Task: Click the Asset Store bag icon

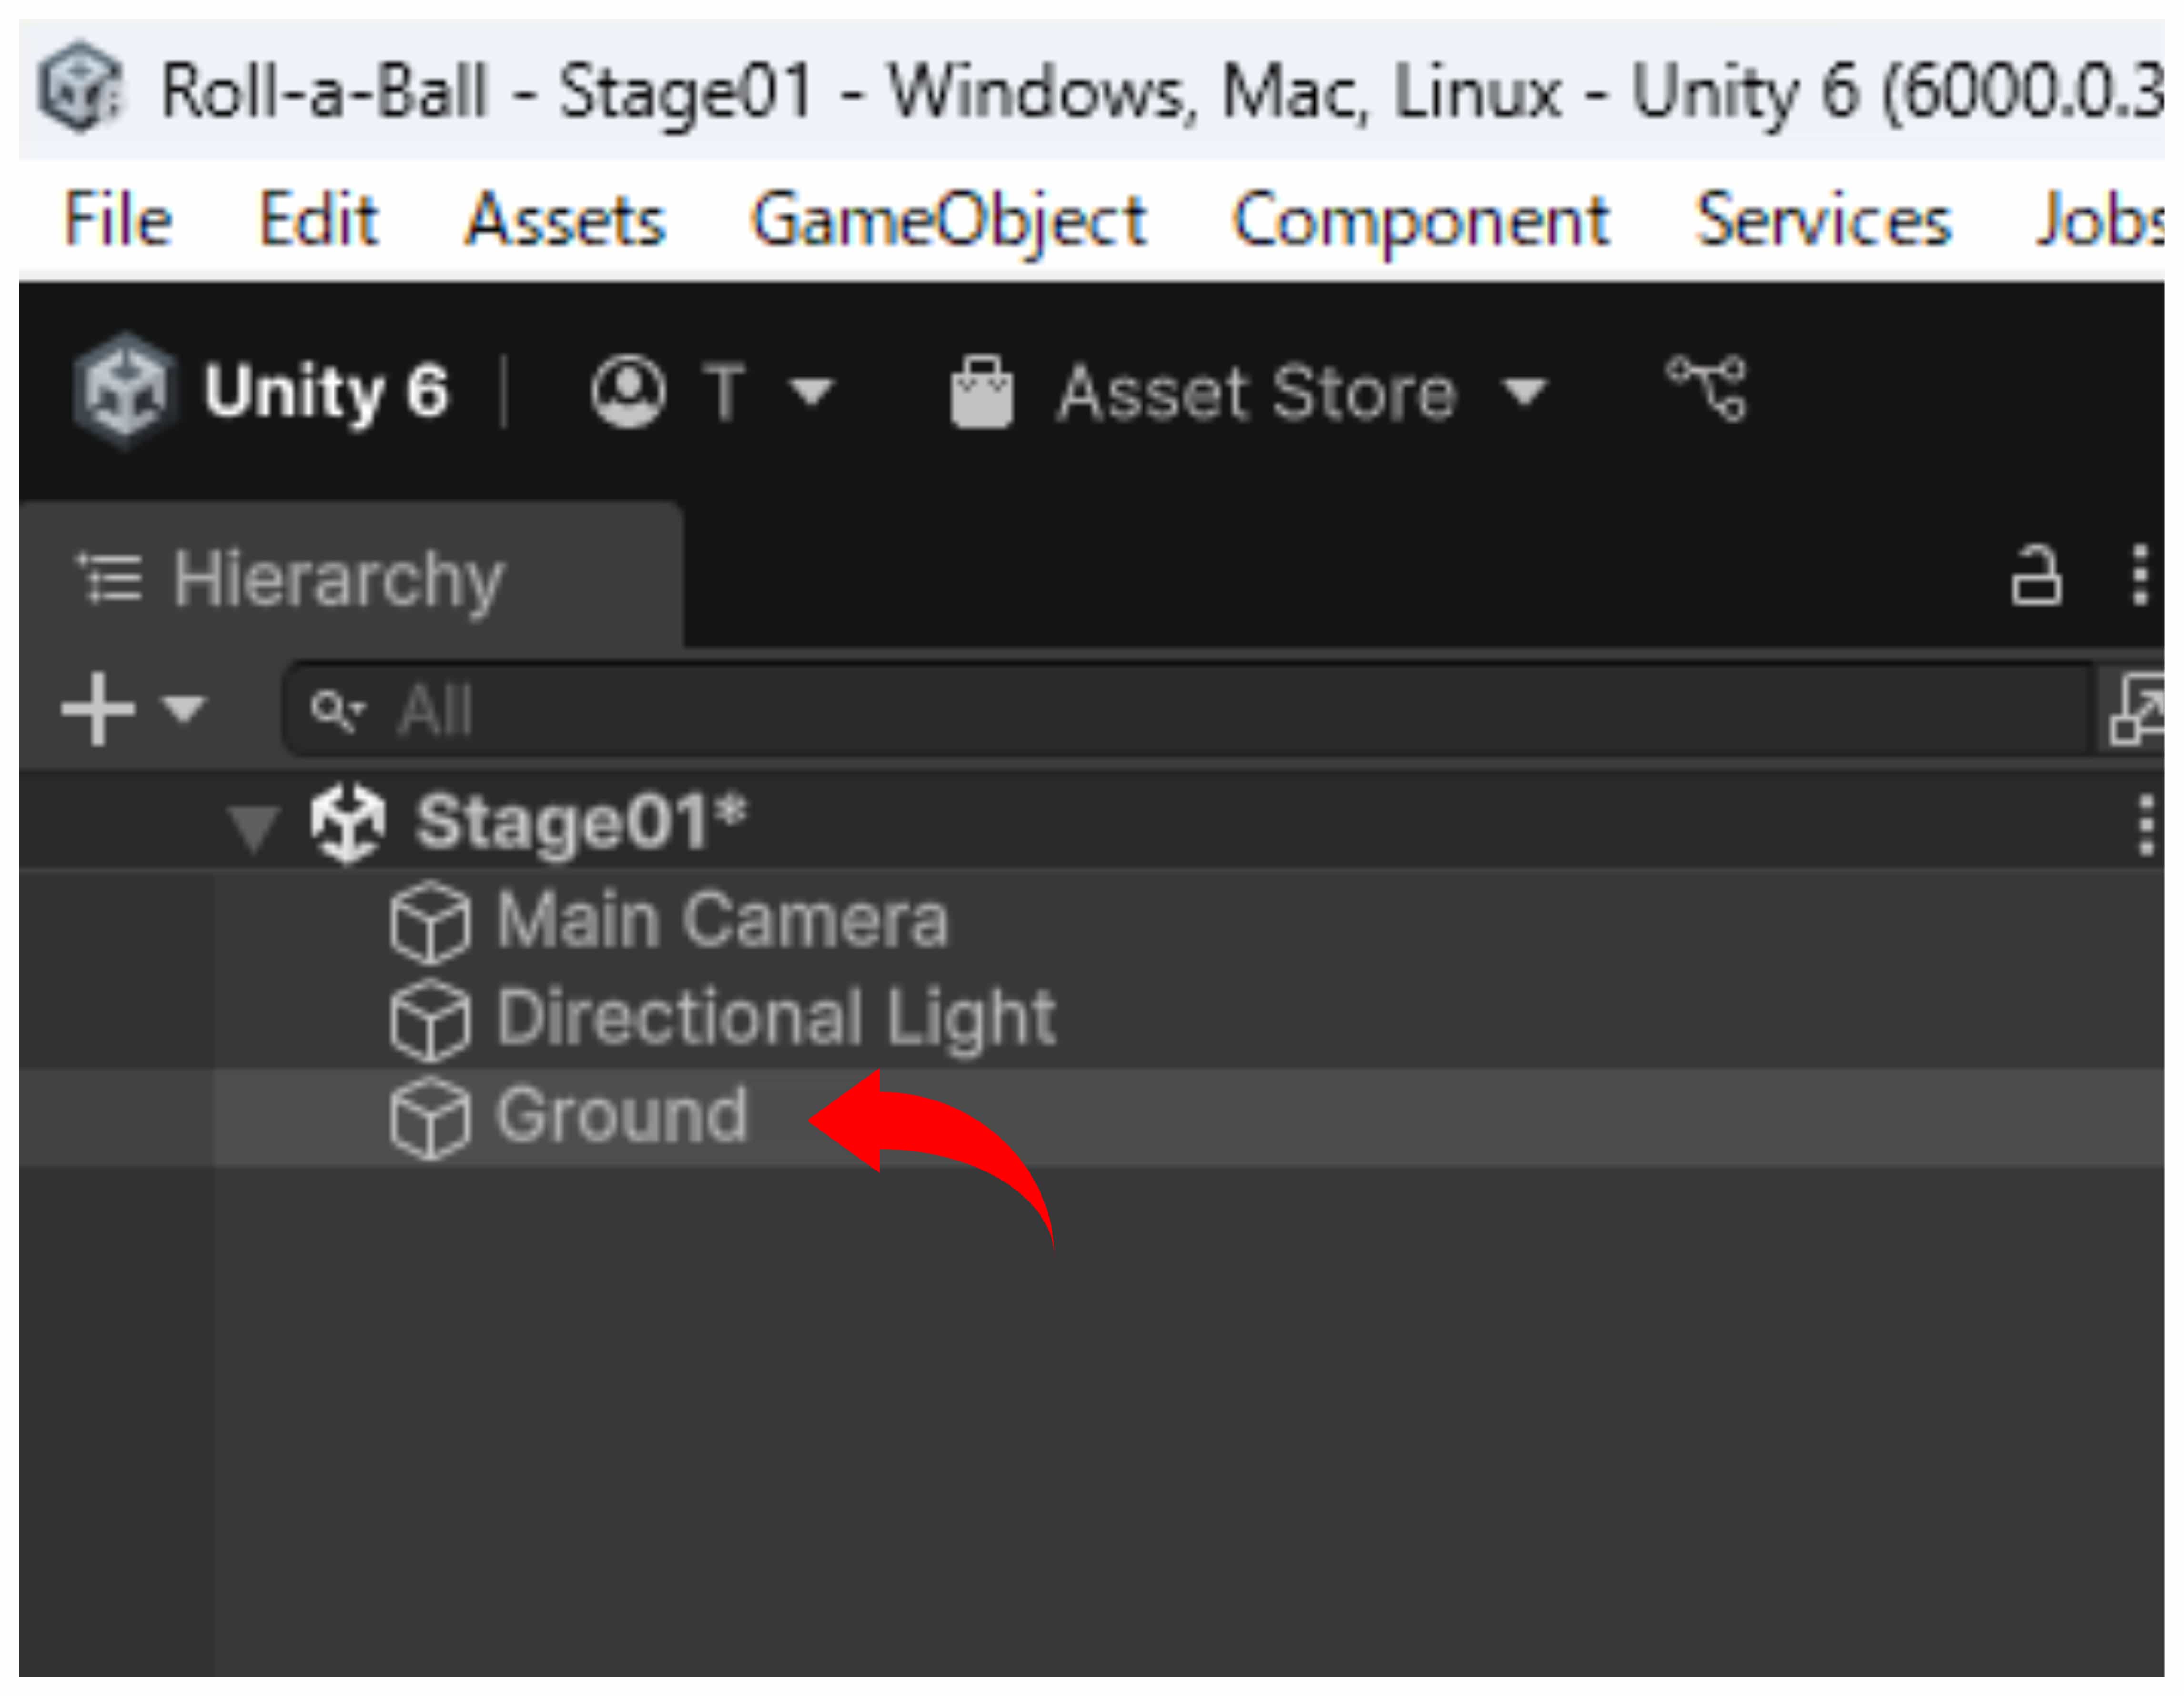Action: [981, 392]
